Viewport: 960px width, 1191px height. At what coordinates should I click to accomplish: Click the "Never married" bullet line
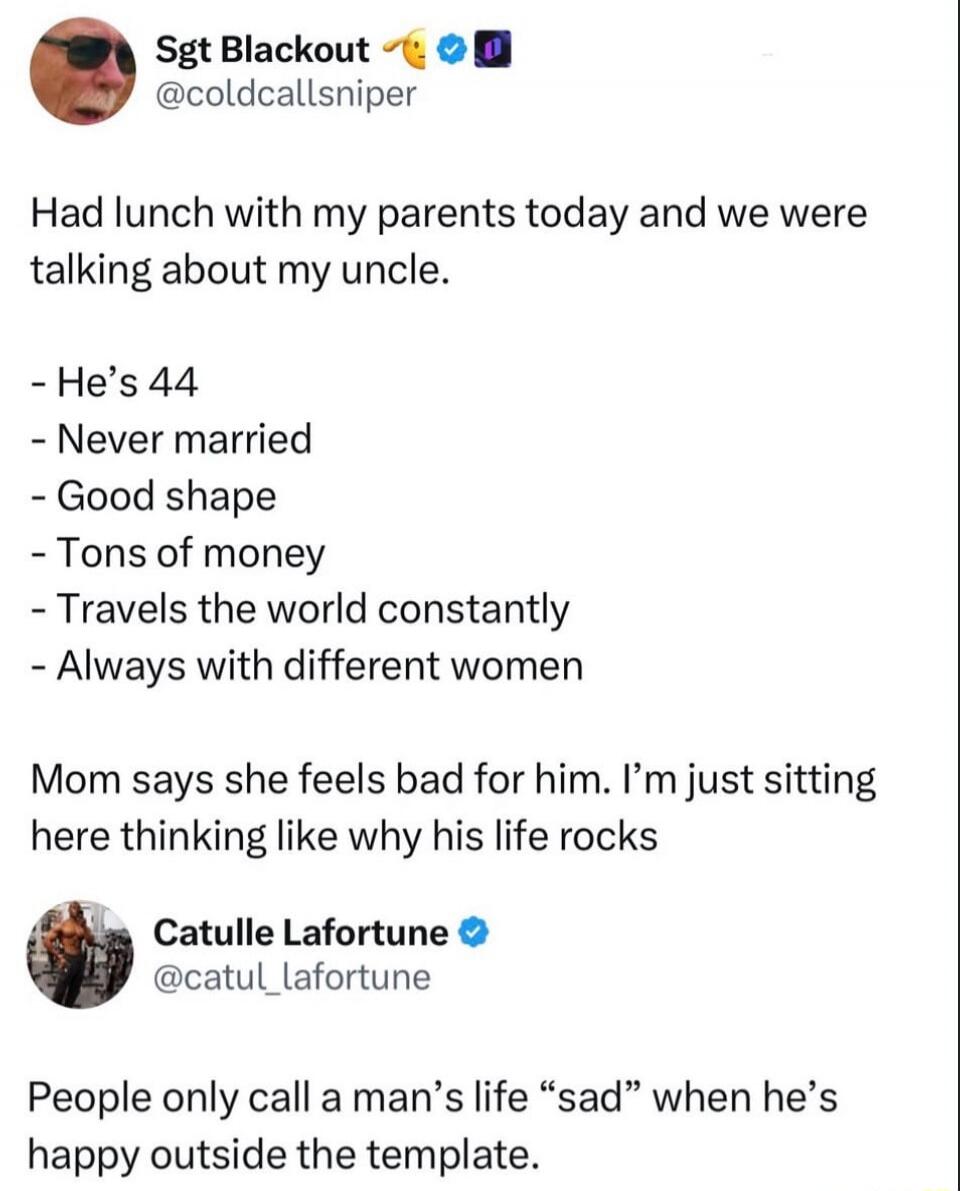pyautogui.click(x=170, y=438)
